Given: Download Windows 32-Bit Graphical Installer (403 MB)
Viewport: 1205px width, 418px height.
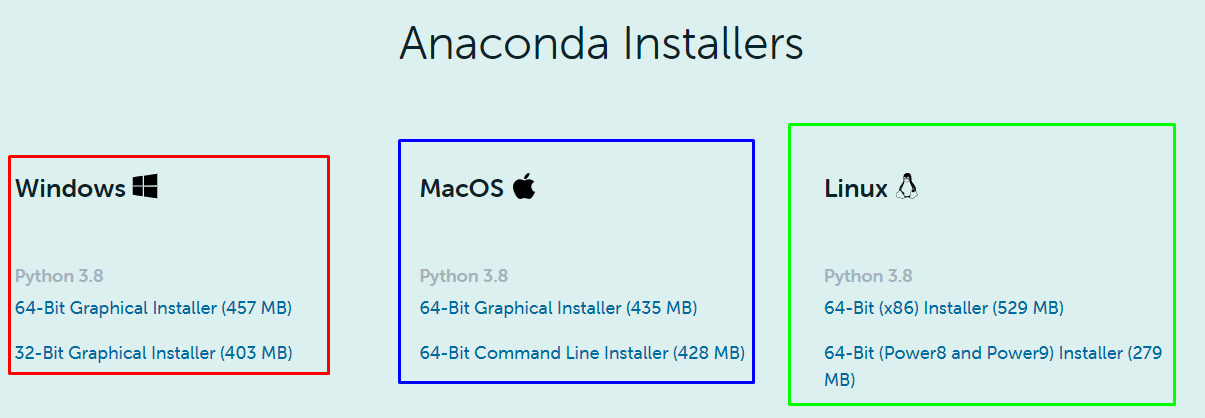Looking at the screenshot, I should point(153,352).
